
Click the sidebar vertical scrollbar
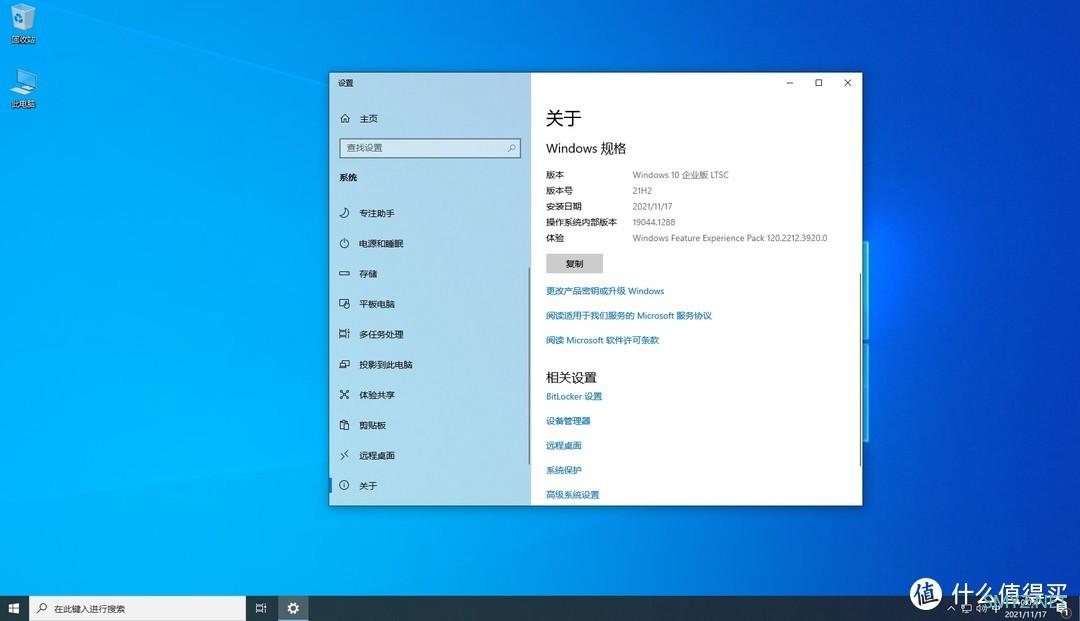[x=529, y=365]
